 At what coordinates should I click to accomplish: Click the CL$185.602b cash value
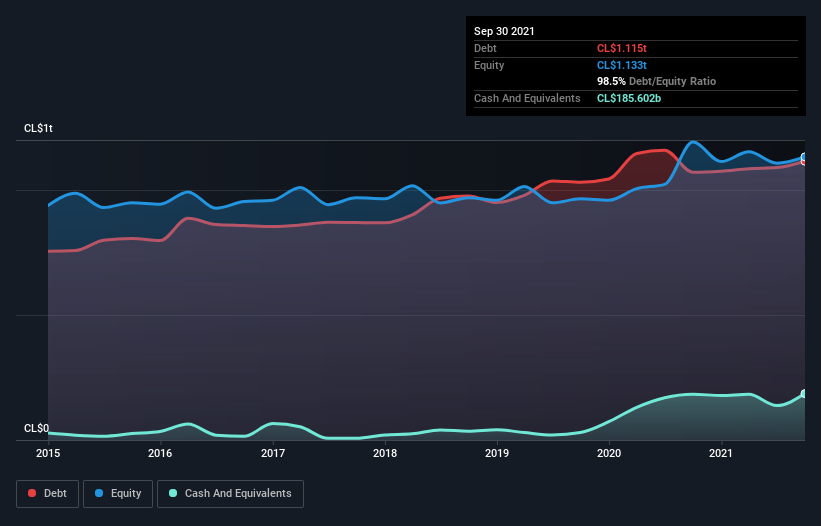click(x=629, y=98)
